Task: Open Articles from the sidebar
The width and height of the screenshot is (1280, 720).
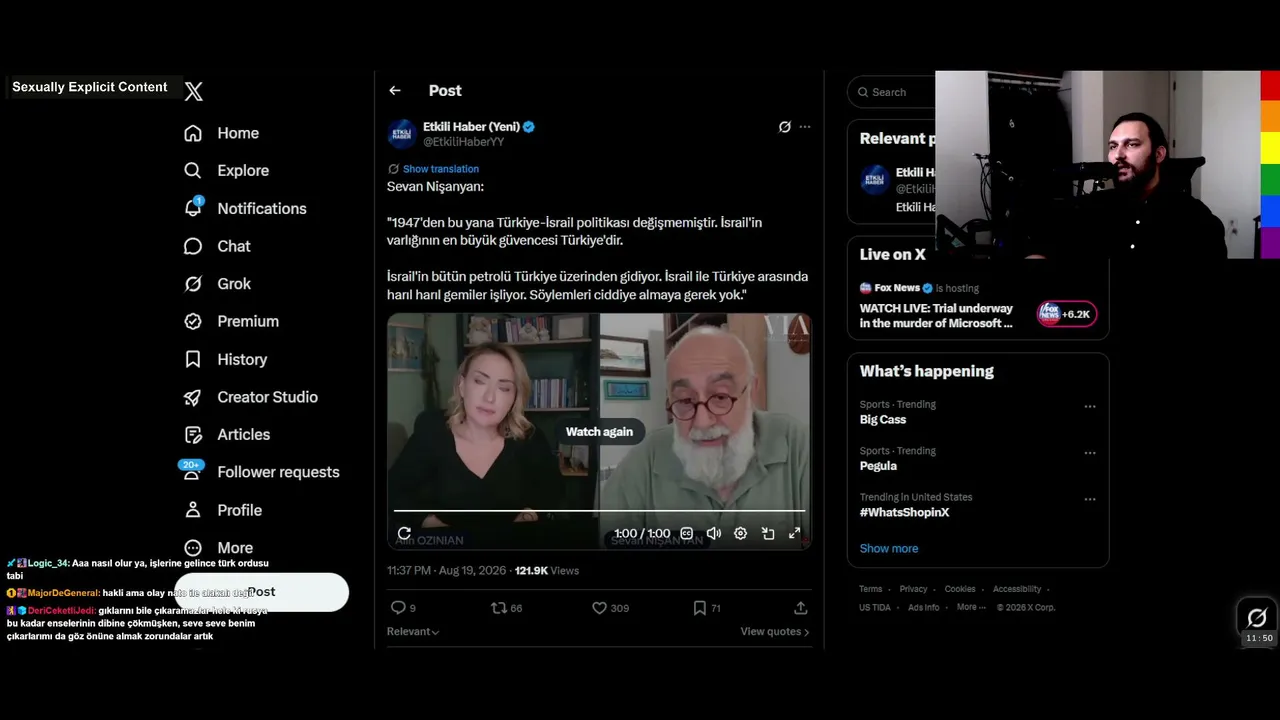Action: click(x=227, y=434)
